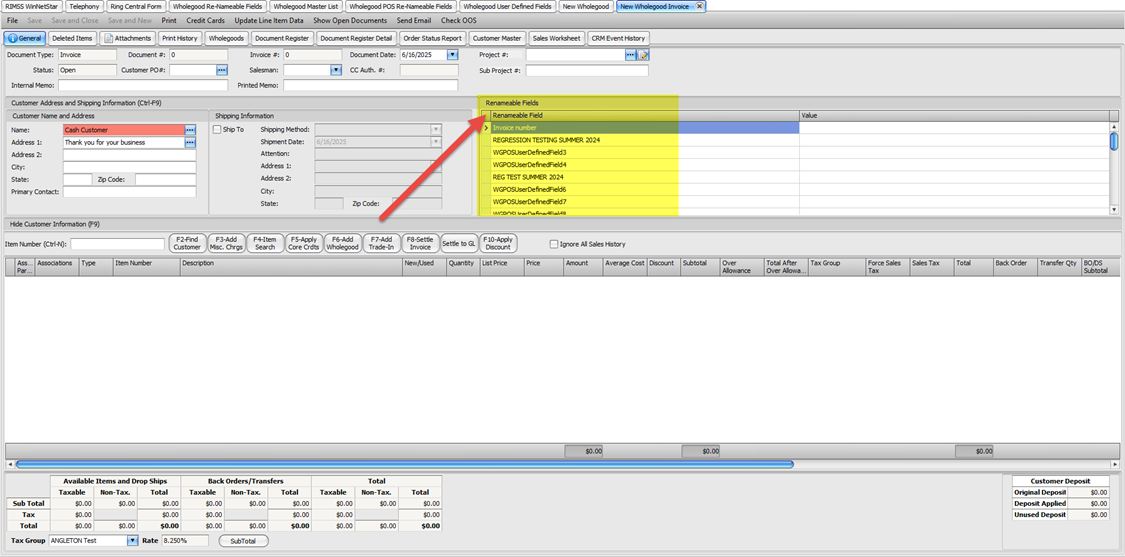Click F3-Add Misc. Chrgs button

coord(226,243)
